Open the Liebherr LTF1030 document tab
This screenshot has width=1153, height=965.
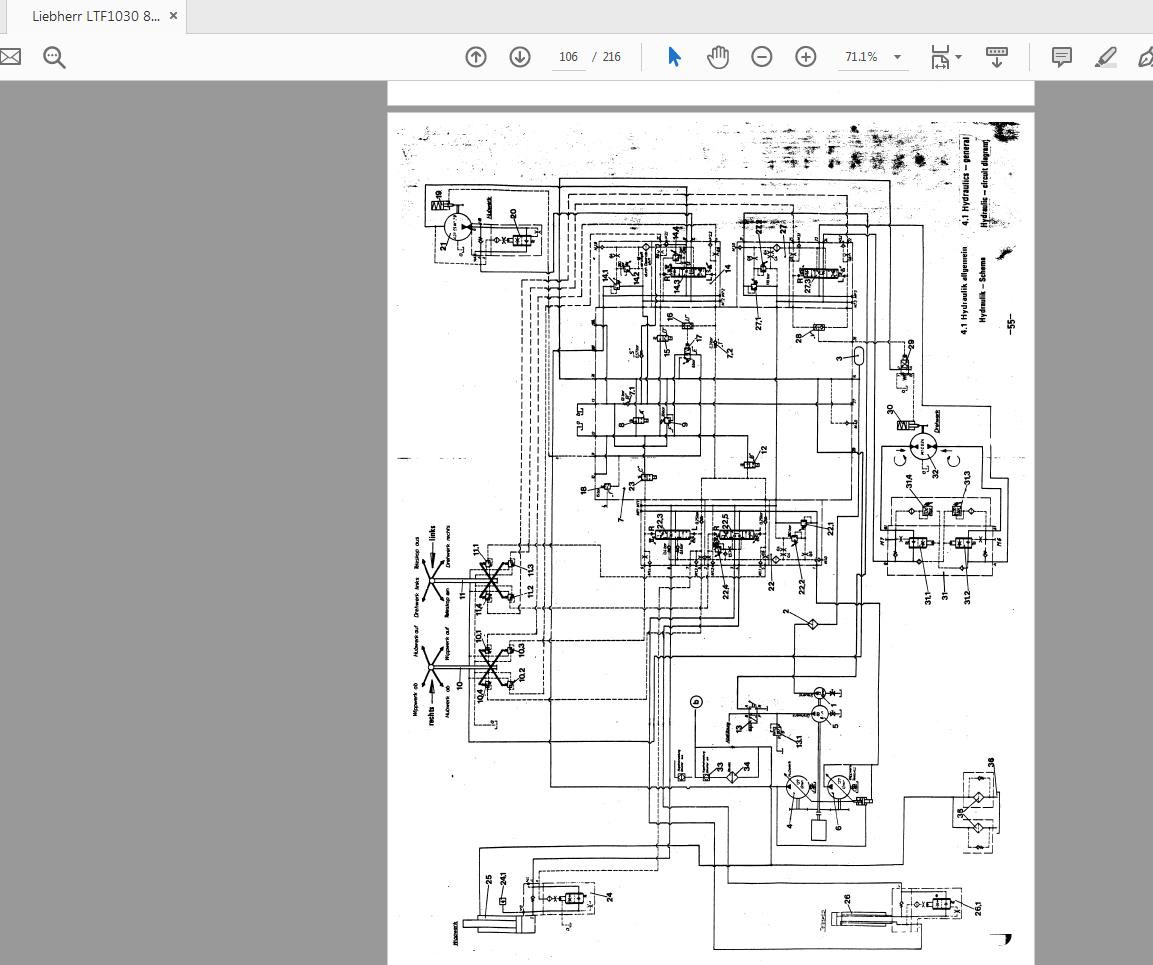(96, 16)
